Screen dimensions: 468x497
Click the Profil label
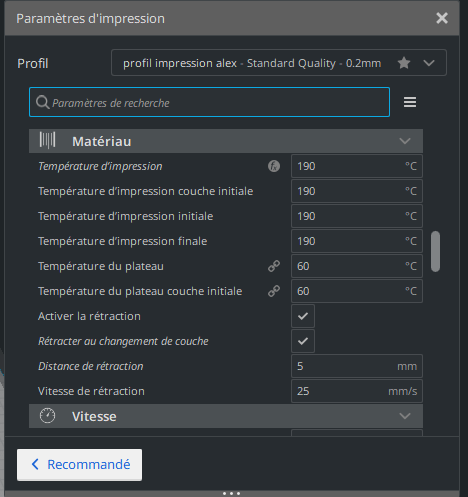(x=33, y=63)
